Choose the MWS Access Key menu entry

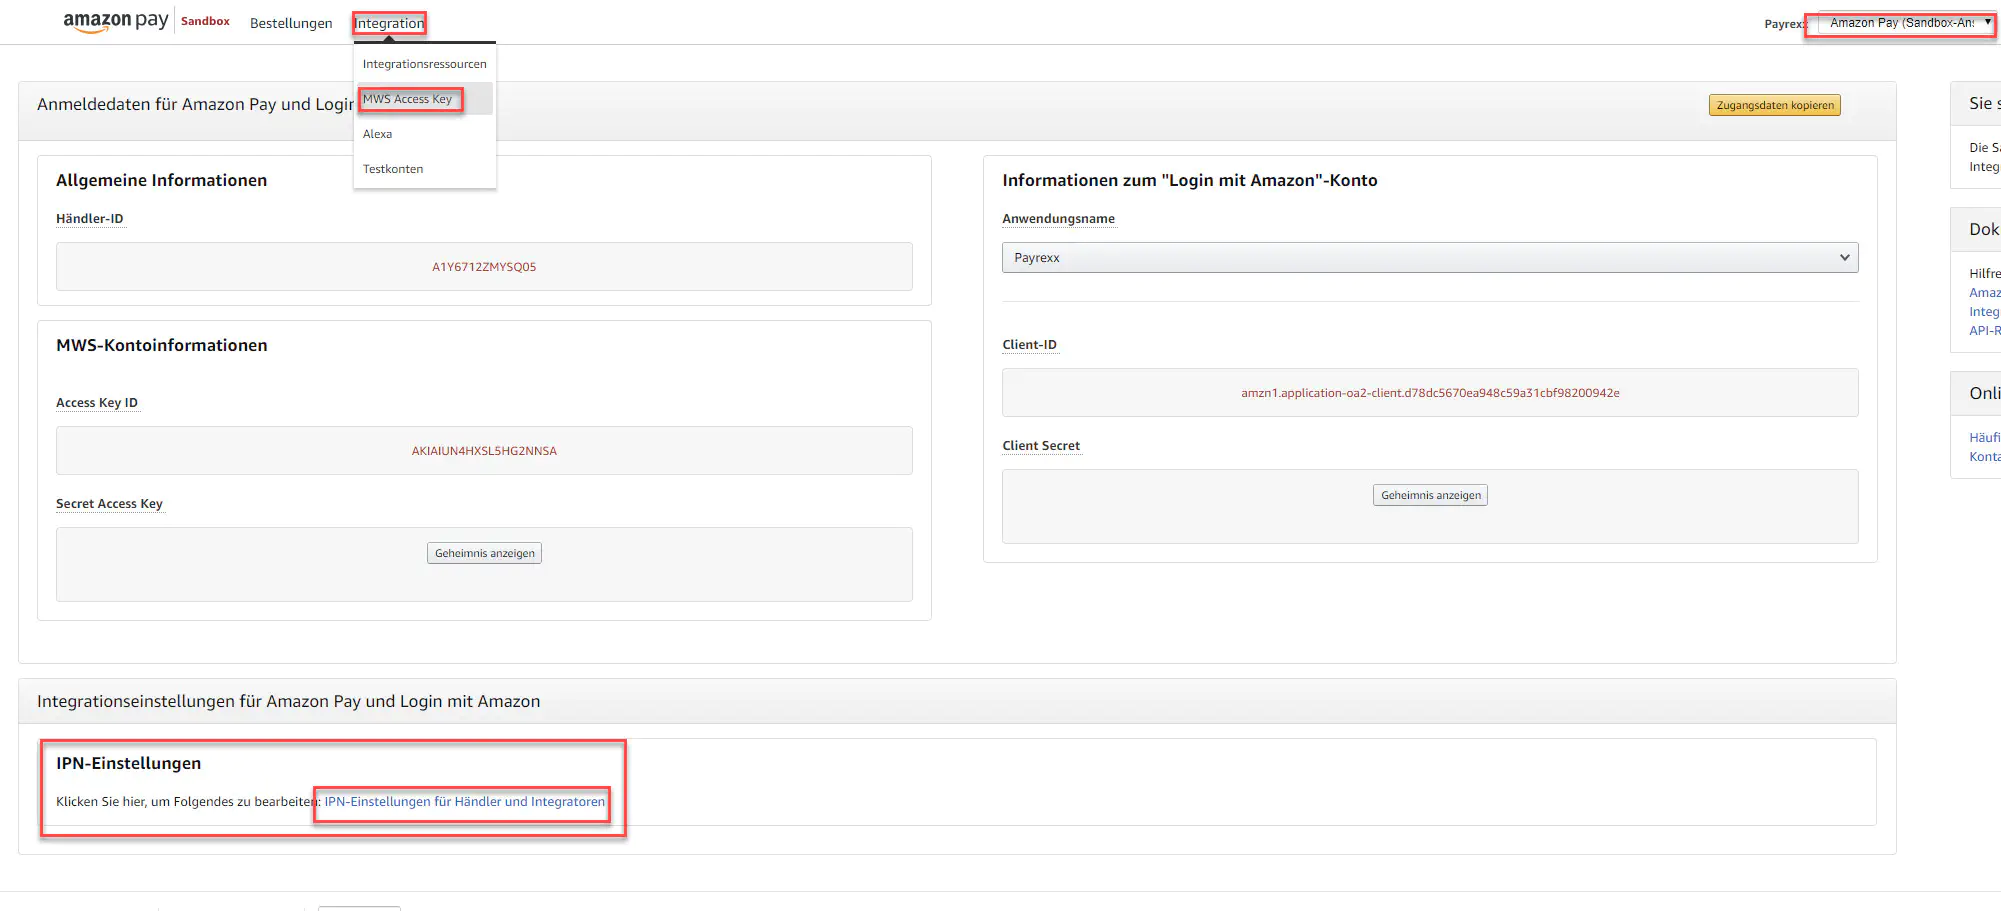pyautogui.click(x=408, y=99)
